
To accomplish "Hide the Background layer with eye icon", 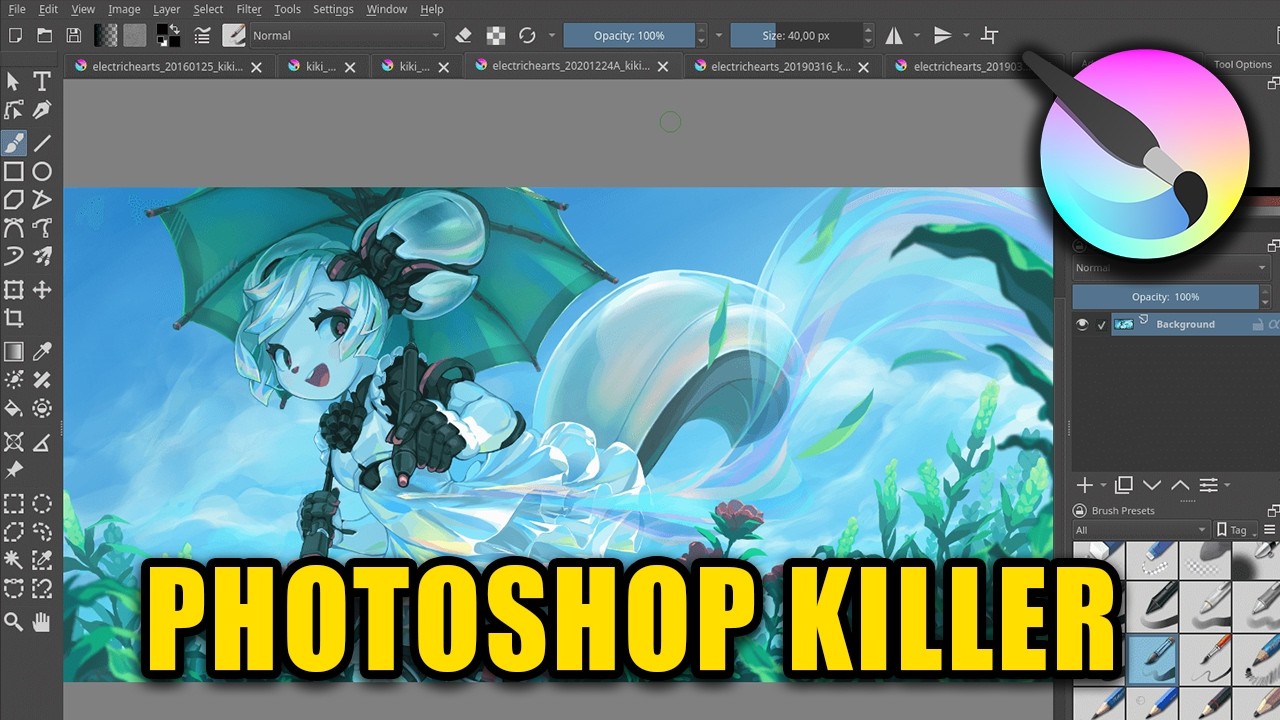I will tap(1082, 324).
